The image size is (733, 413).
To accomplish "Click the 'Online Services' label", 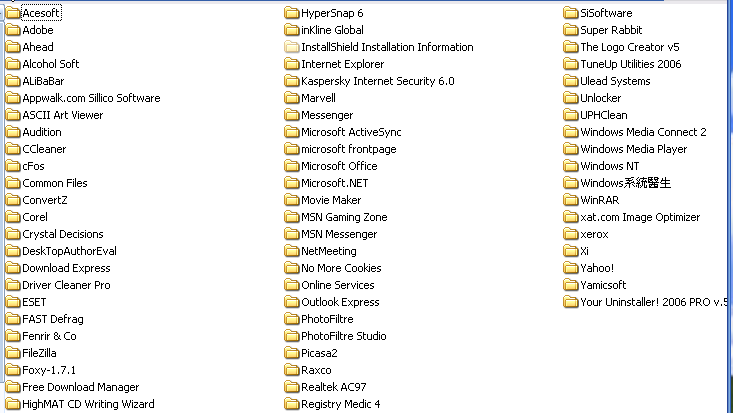I will pos(338,285).
